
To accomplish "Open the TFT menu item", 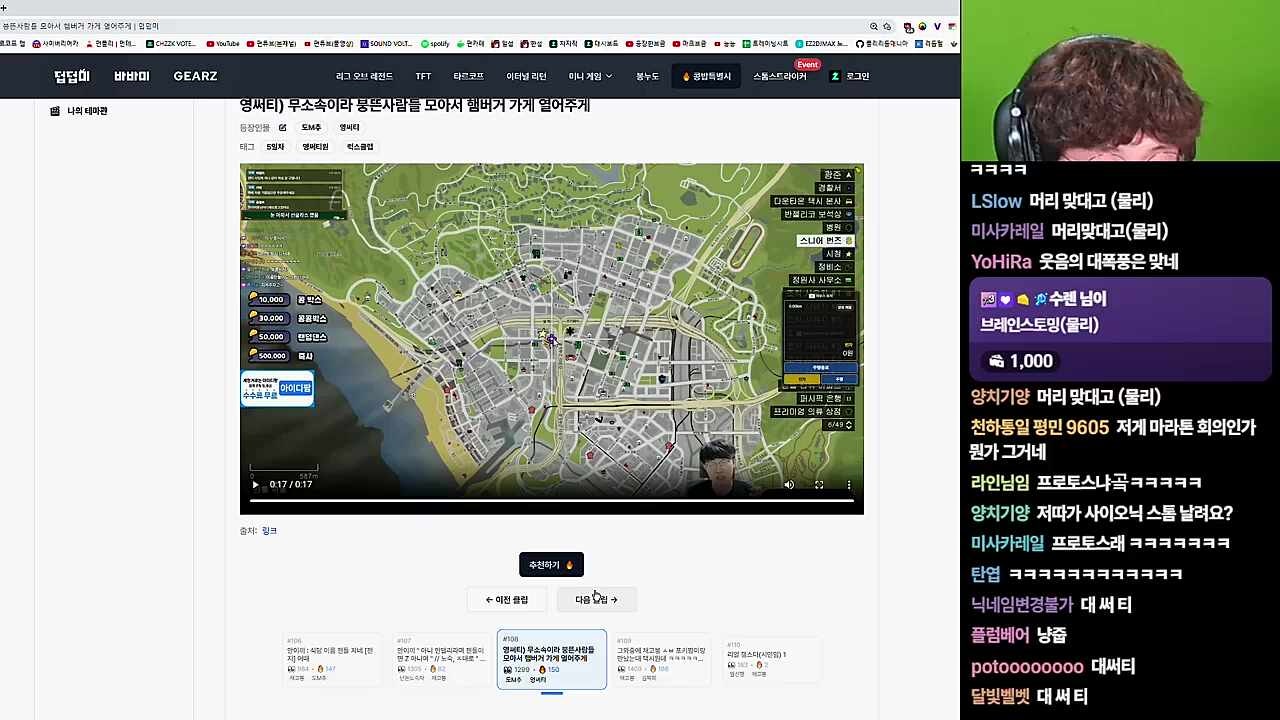I will (x=423, y=76).
